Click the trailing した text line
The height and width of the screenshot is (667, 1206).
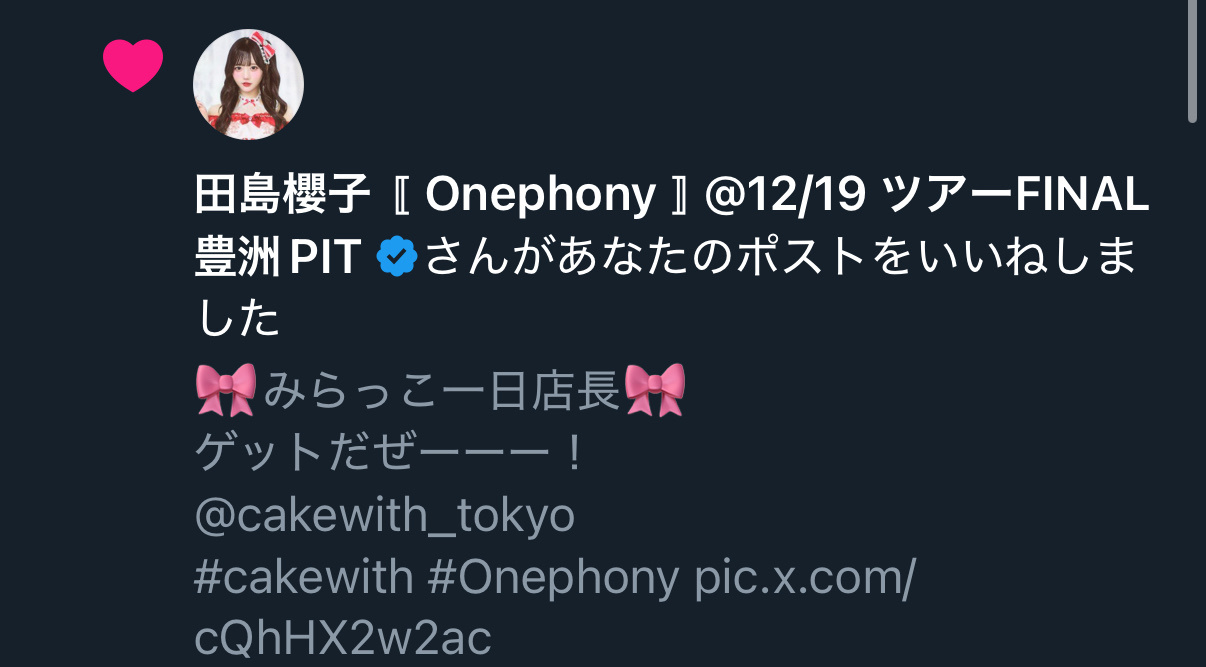click(236, 320)
